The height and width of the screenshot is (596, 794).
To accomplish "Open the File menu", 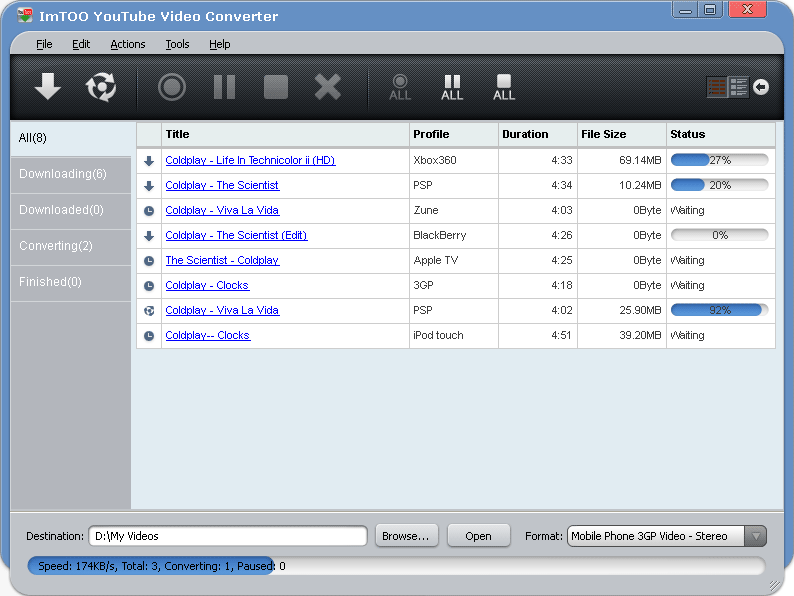I will (x=44, y=45).
